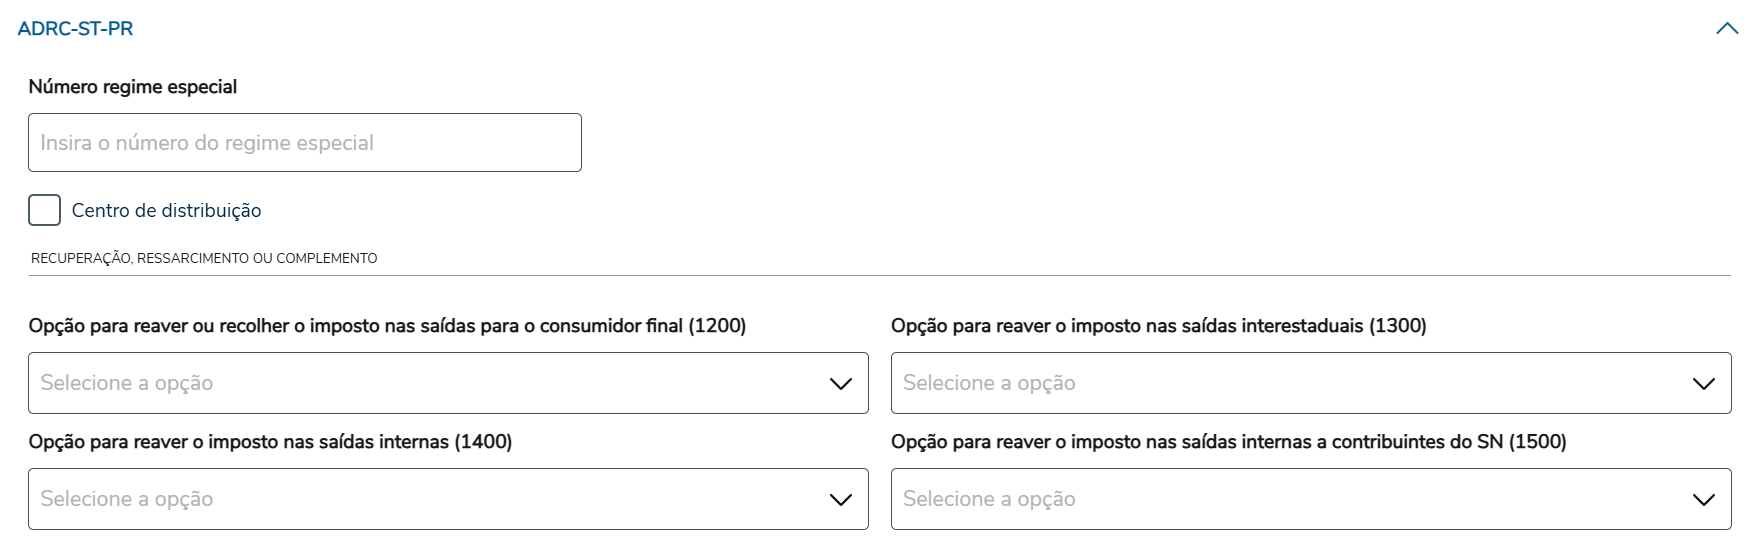Click the Centro de distribuição label text

pyautogui.click(x=166, y=211)
